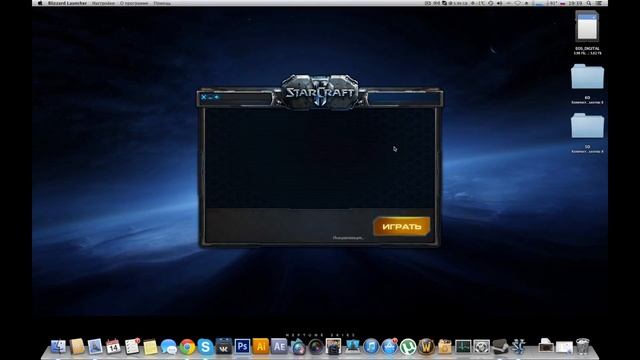Click the volume icon in the menu bar
Screen dimensions: 640x360
(499, 3)
